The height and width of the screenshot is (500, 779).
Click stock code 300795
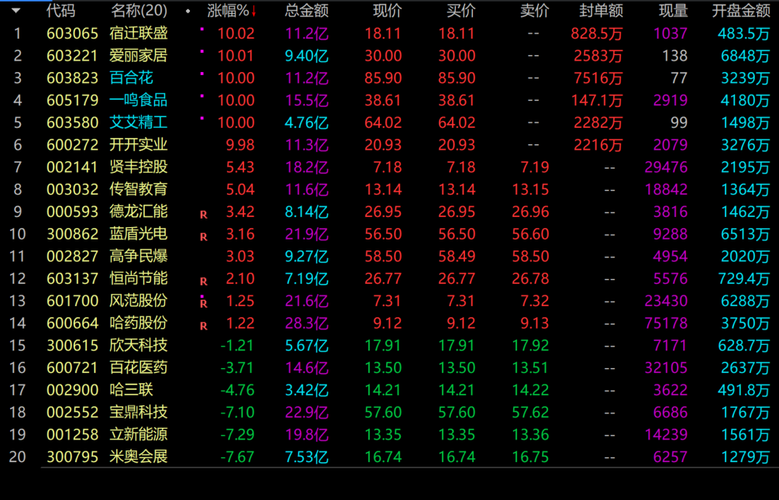[73, 457]
